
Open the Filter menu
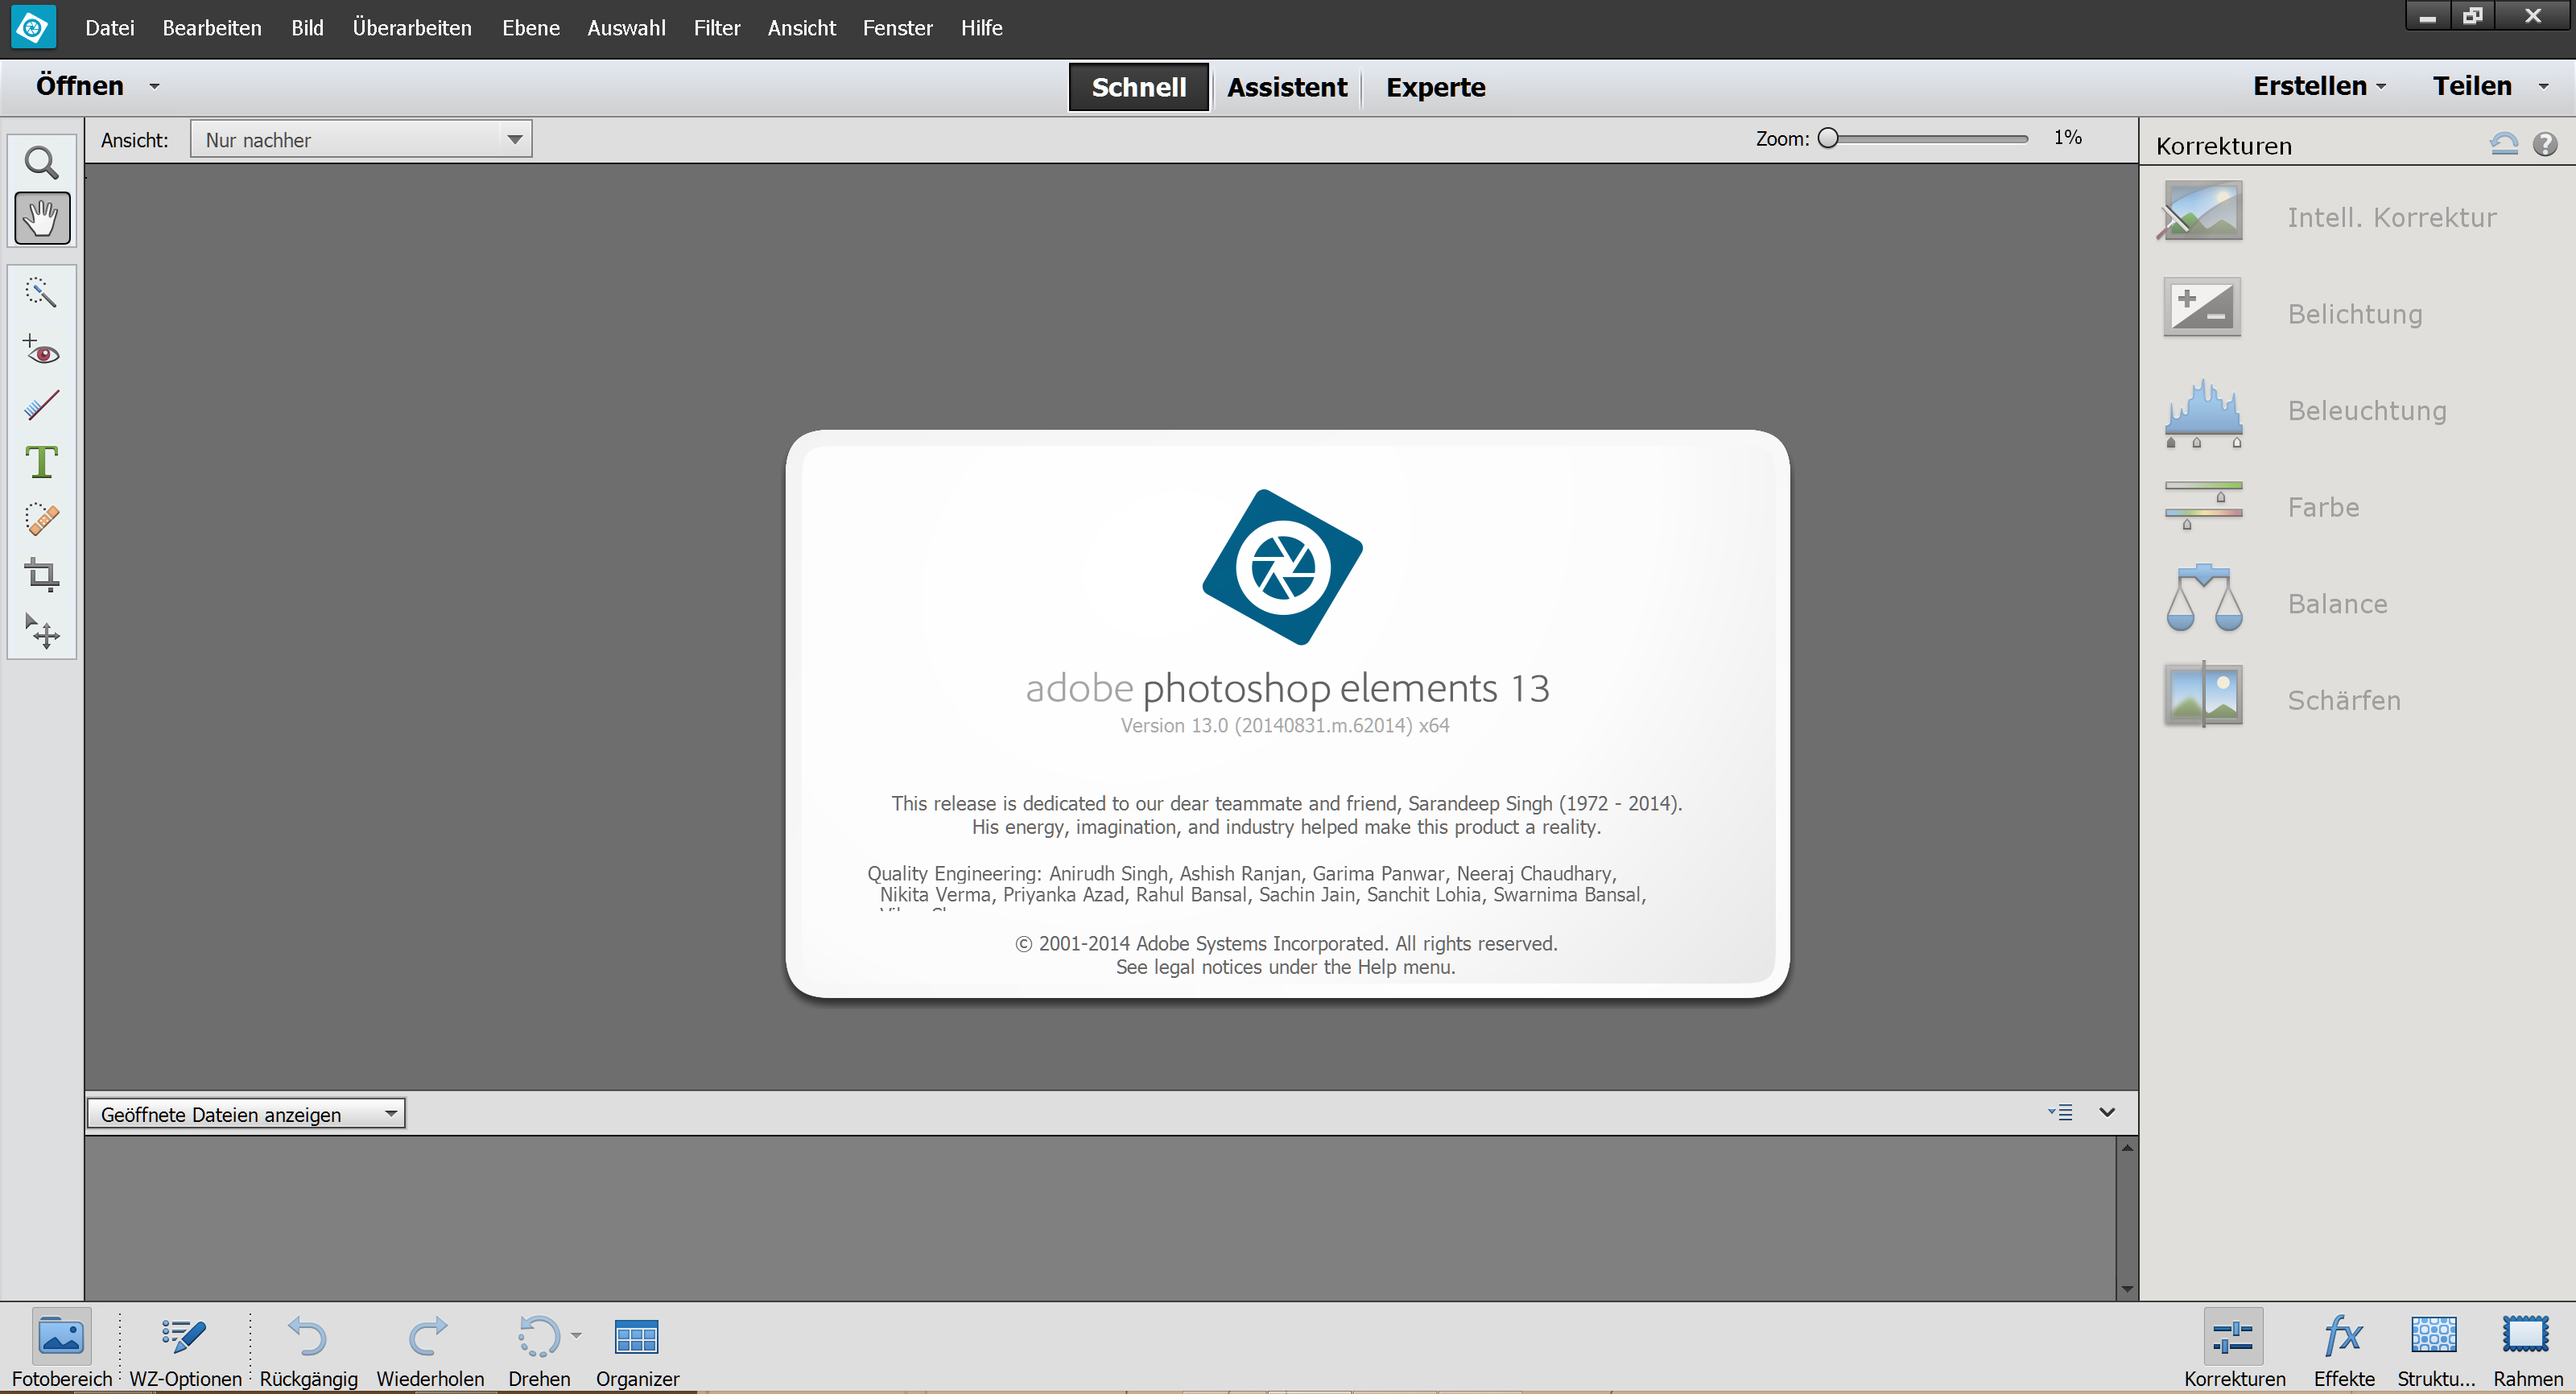(717, 28)
